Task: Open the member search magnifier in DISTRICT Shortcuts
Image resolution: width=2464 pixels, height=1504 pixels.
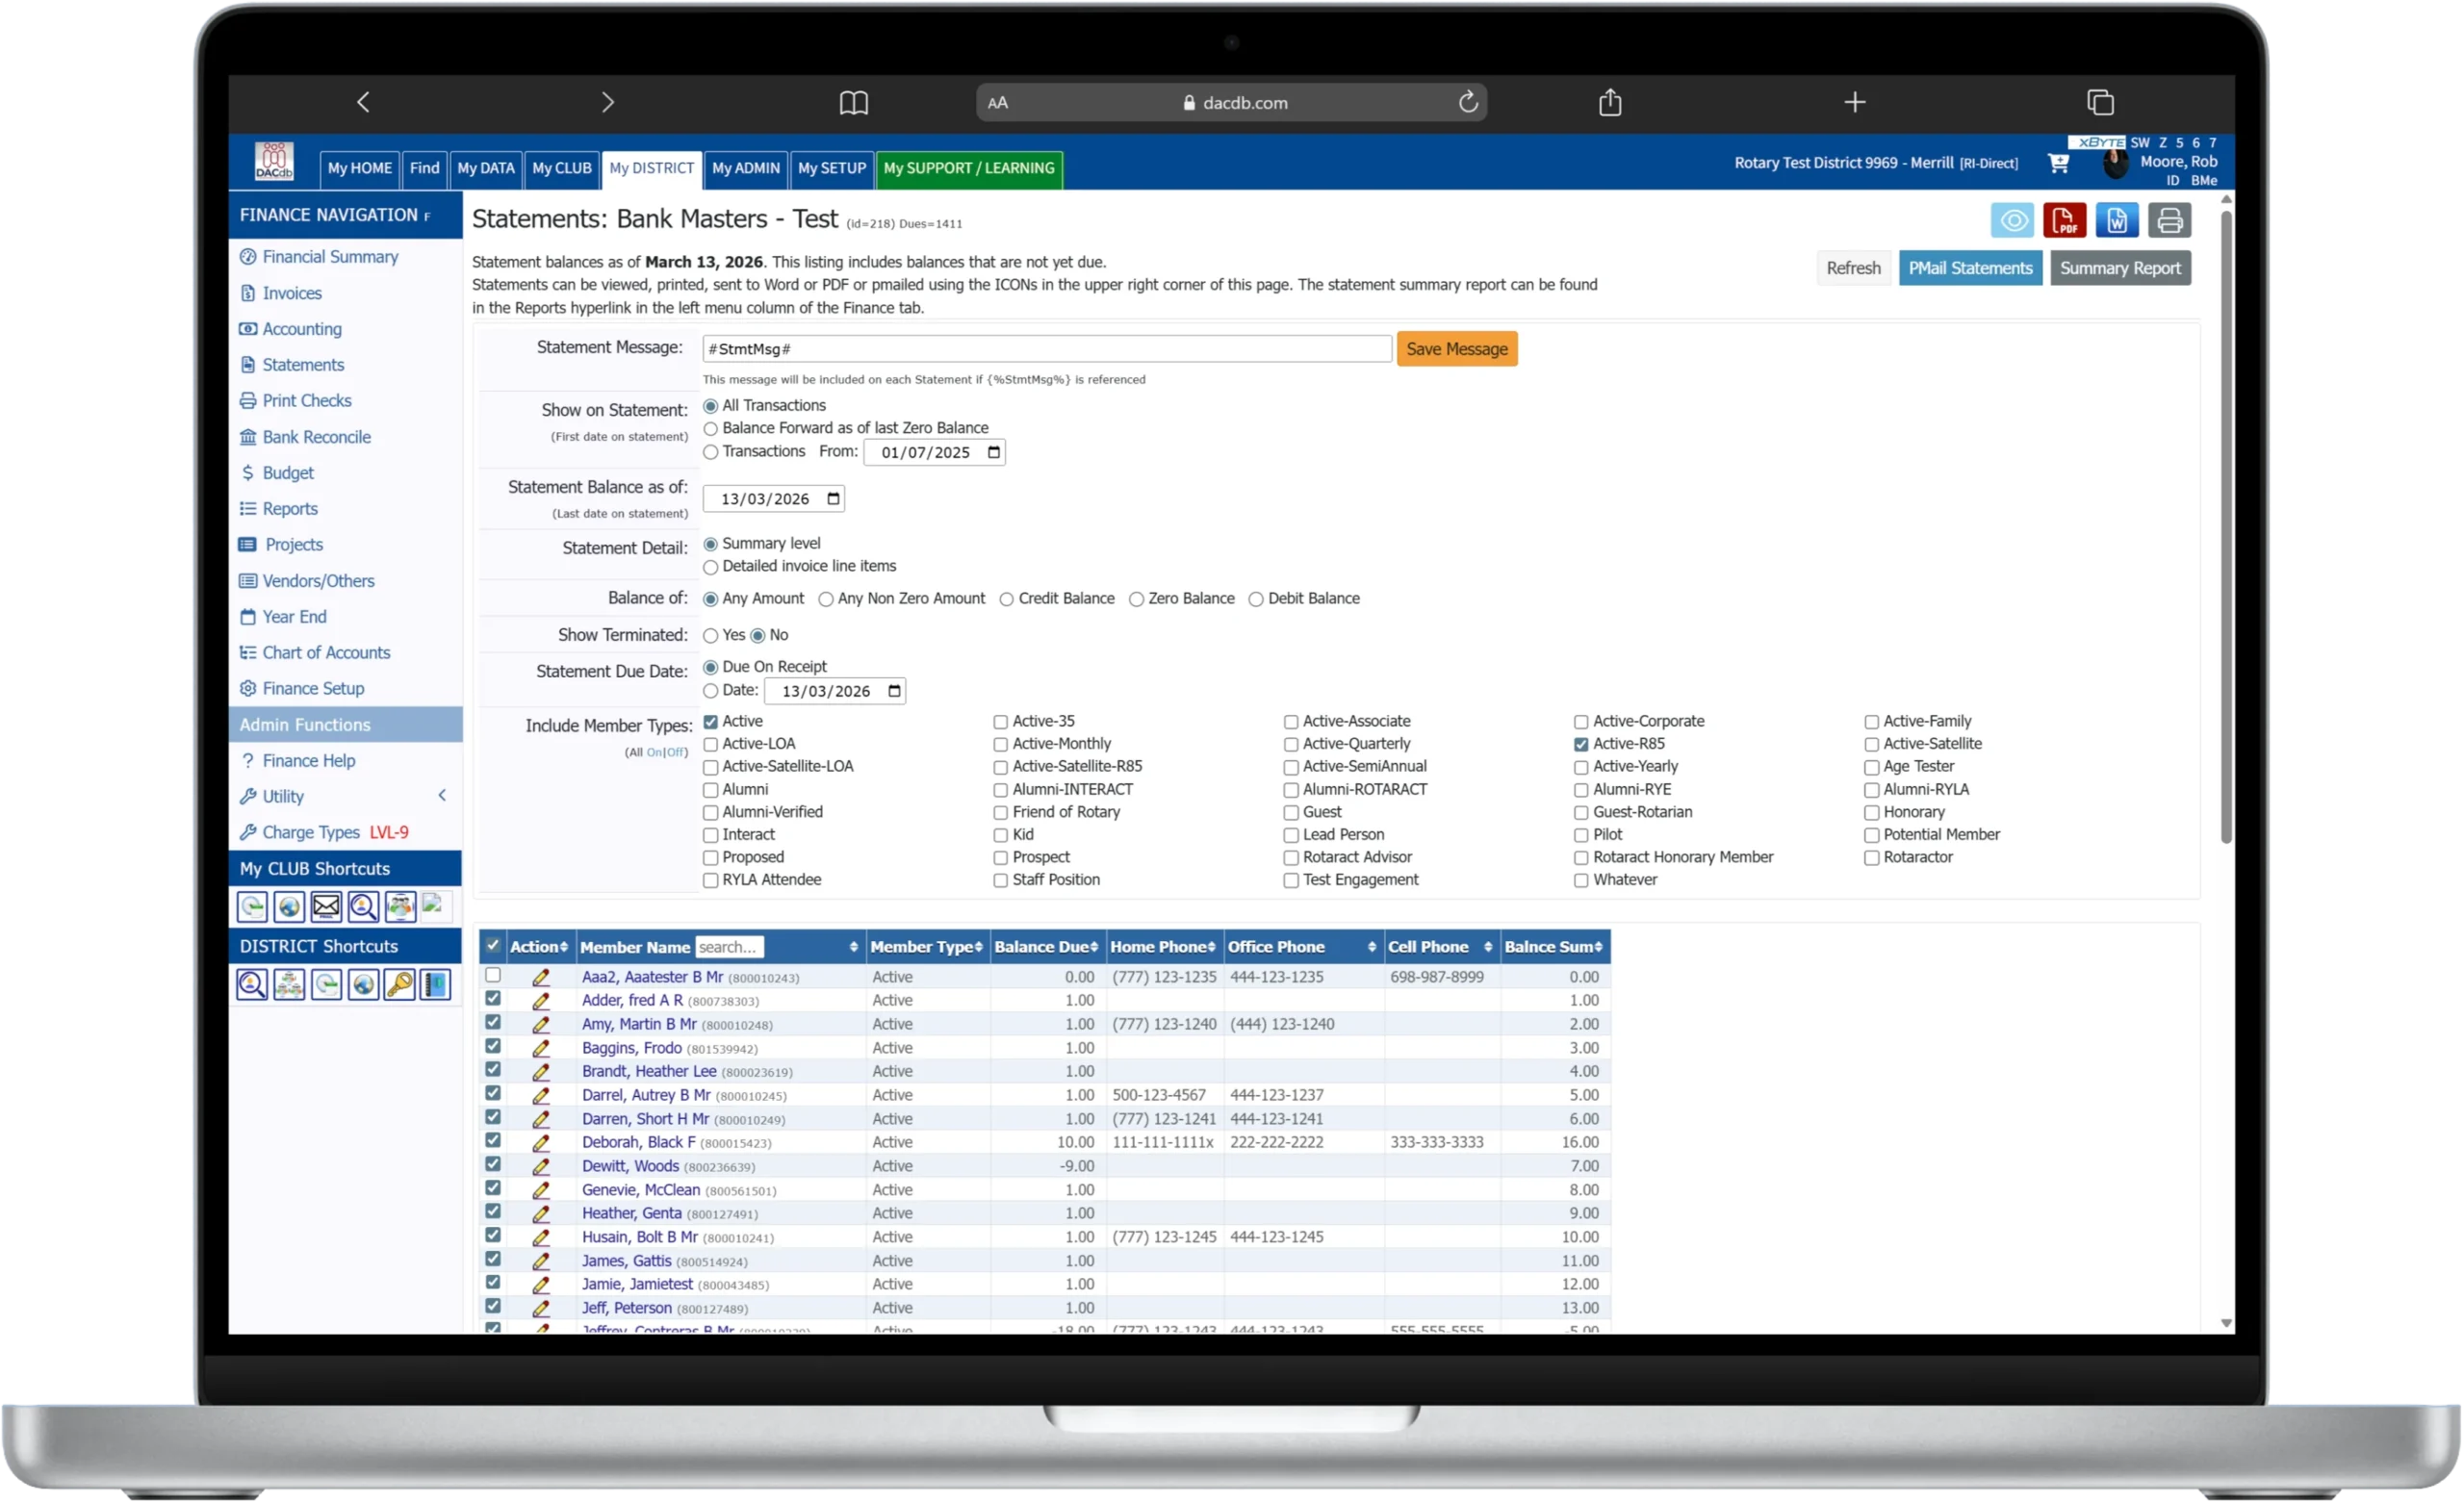Action: tap(252, 985)
